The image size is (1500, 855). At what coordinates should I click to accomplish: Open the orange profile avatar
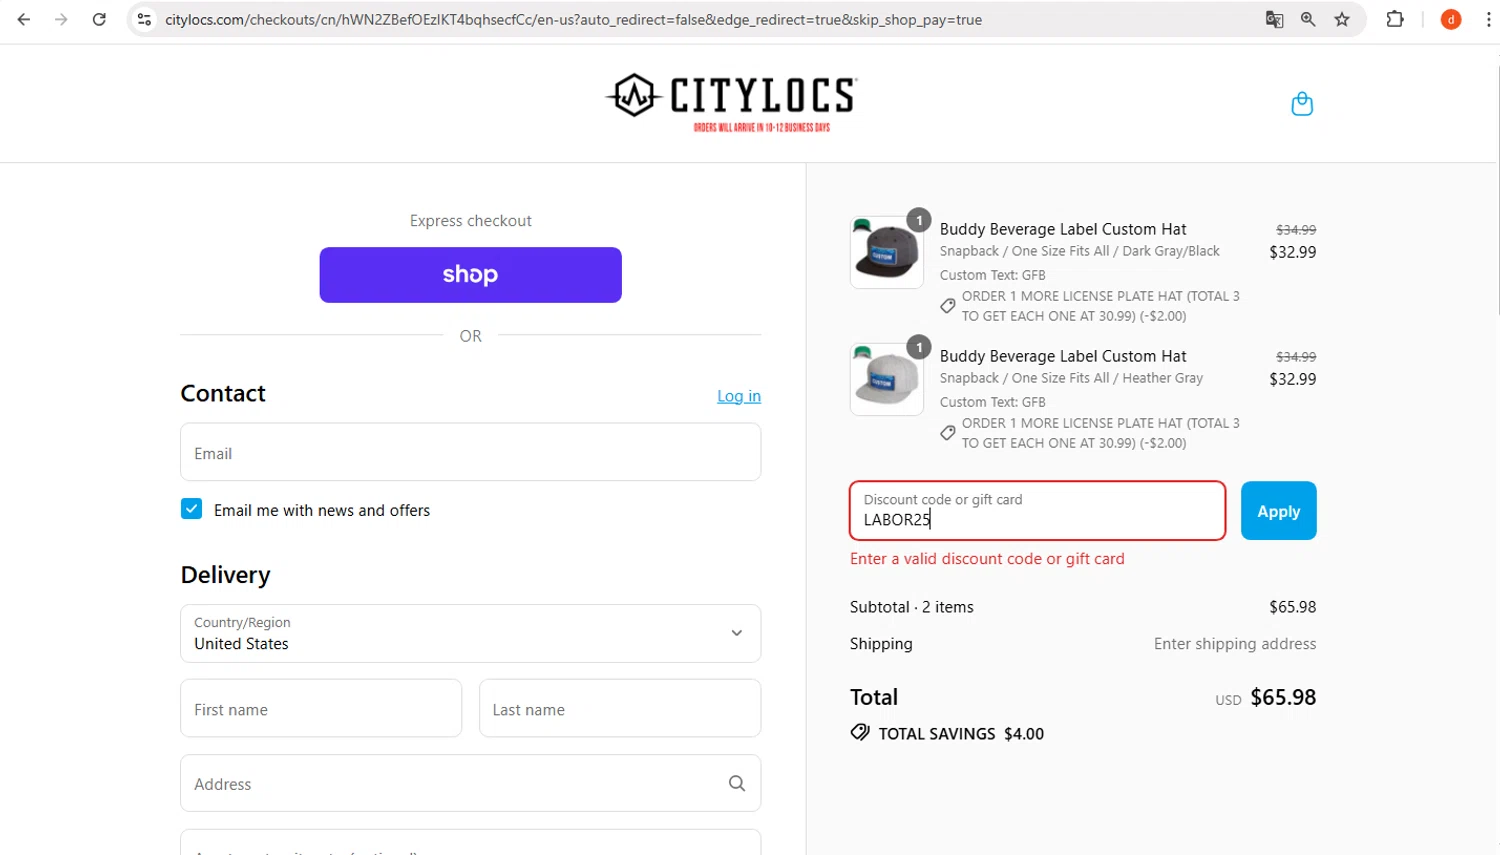point(1451,19)
